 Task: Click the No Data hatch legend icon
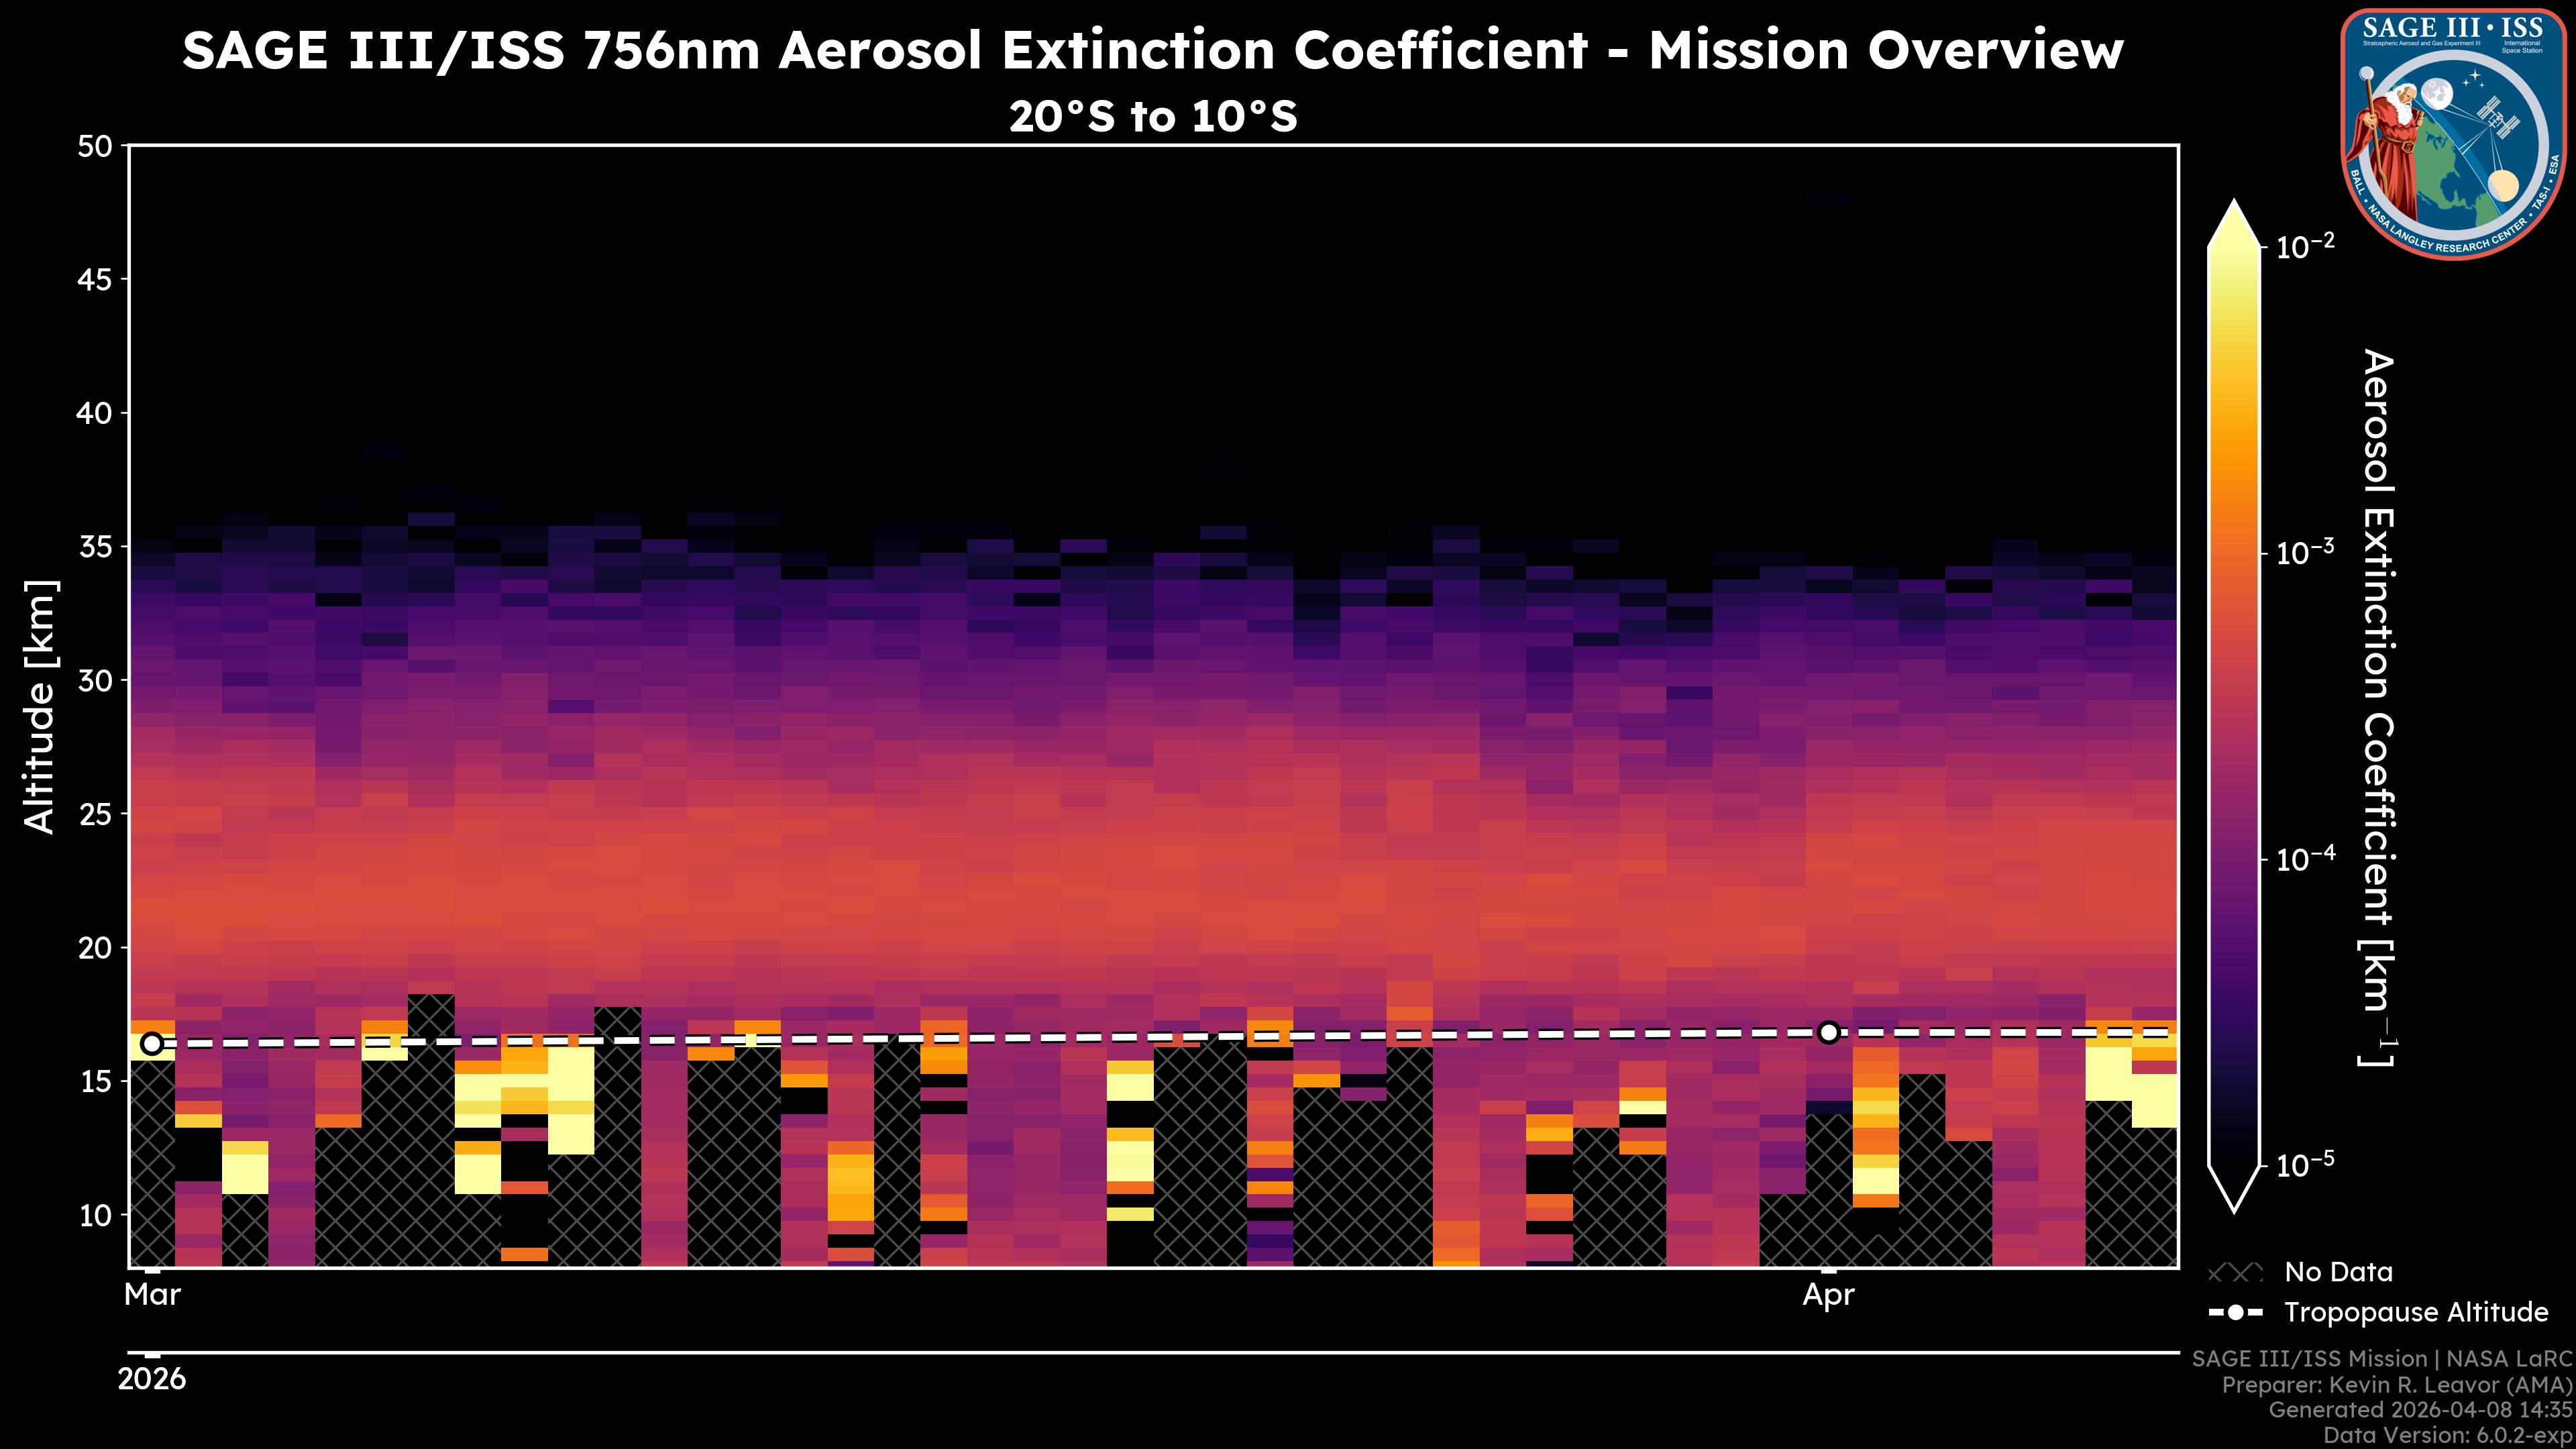tap(2235, 1273)
